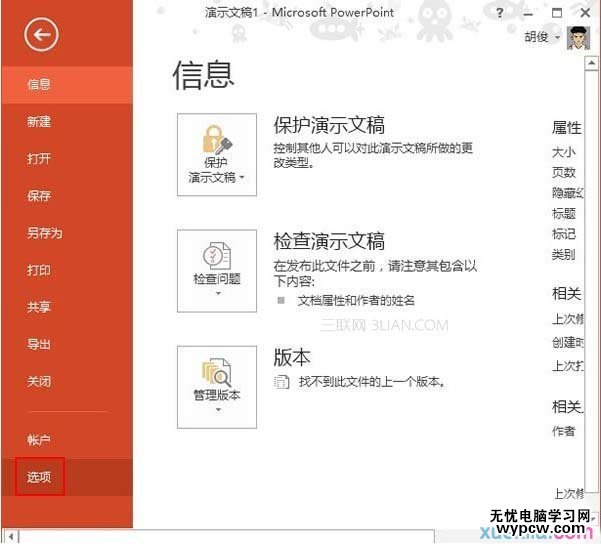Click the 保护演示文稿 section heading
The image size is (601, 544).
pos(329,125)
